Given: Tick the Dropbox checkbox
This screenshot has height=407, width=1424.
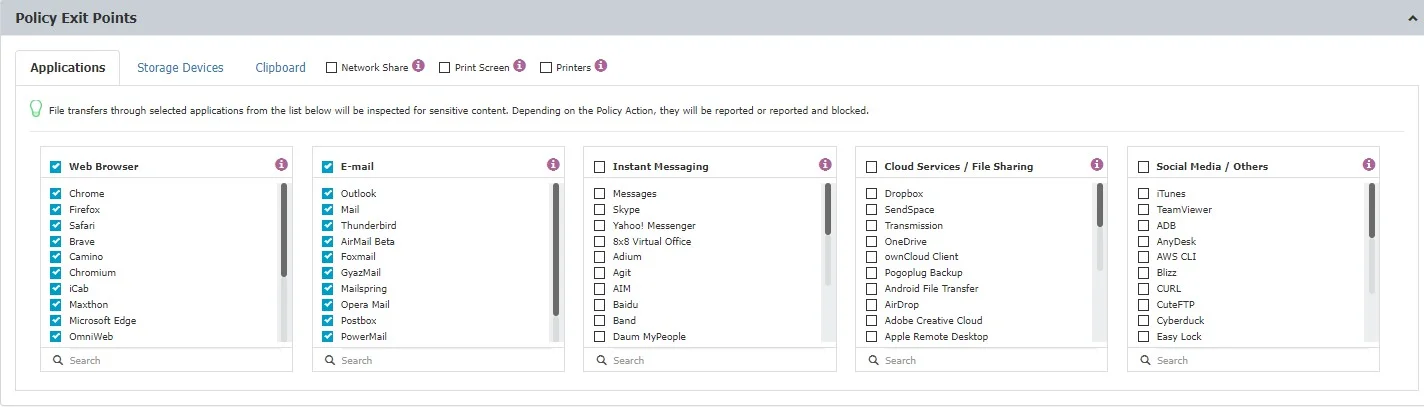Looking at the screenshot, I should (x=871, y=194).
